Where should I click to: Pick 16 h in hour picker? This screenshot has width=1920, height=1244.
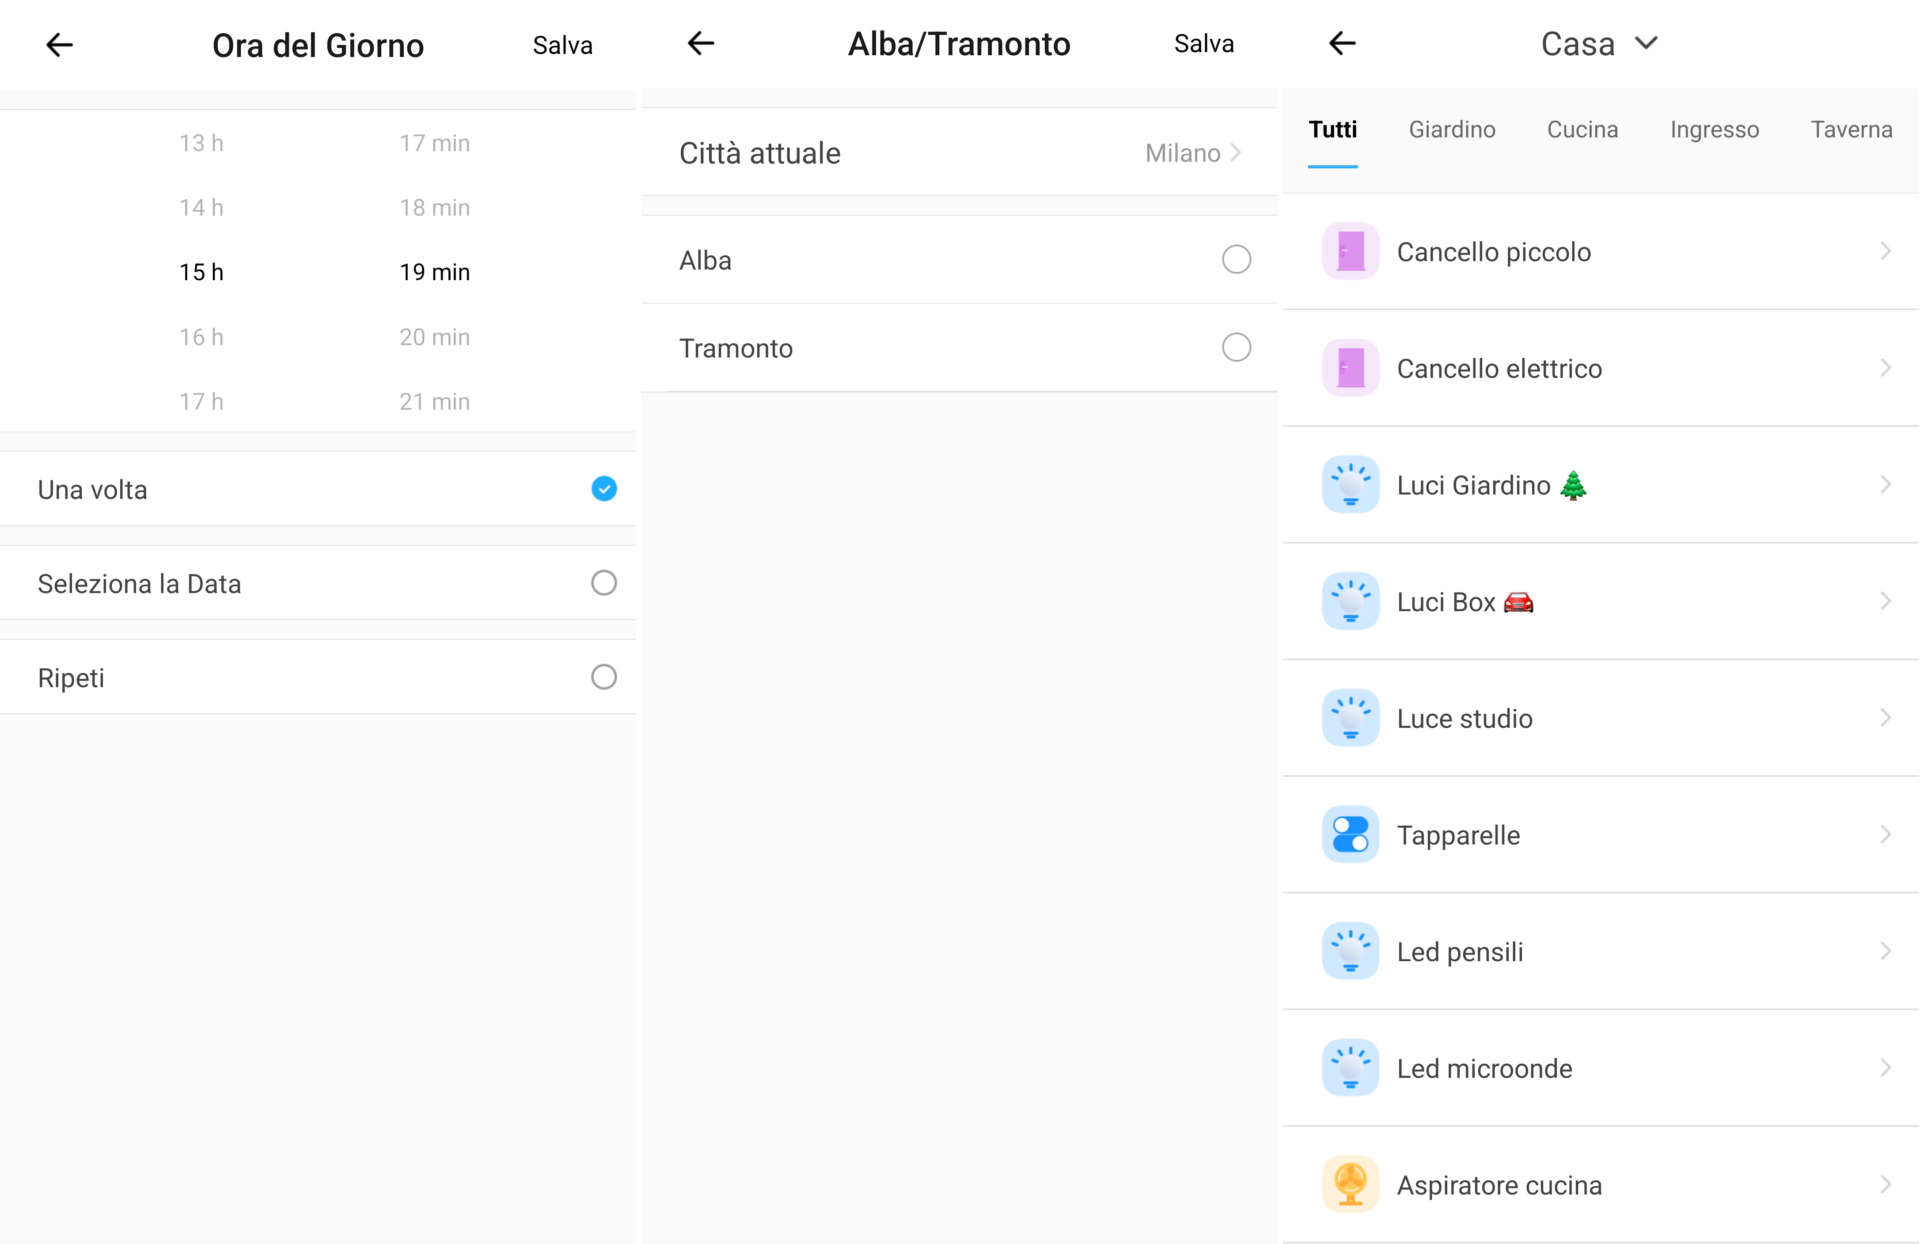201,337
